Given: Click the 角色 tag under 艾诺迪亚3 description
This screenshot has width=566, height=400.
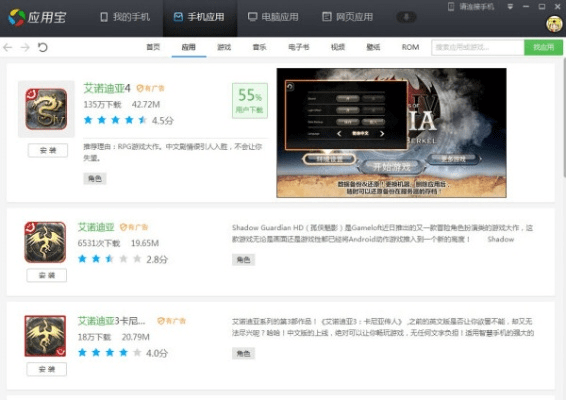Looking at the screenshot, I should click(243, 353).
